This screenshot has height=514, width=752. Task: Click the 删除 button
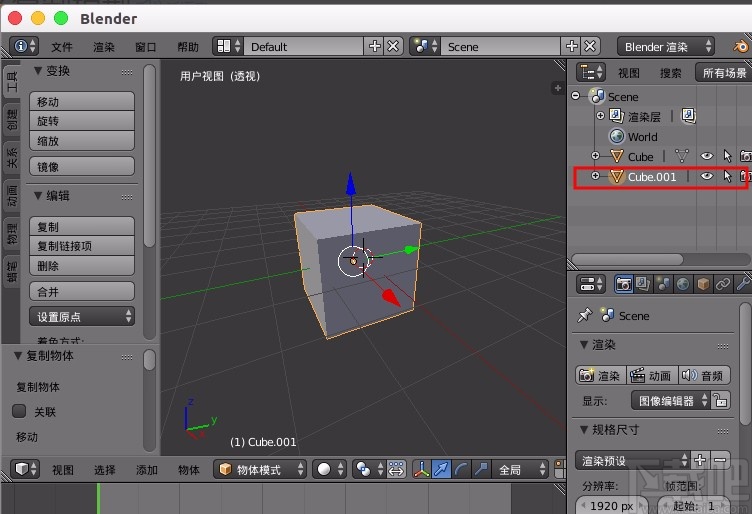click(x=82, y=266)
